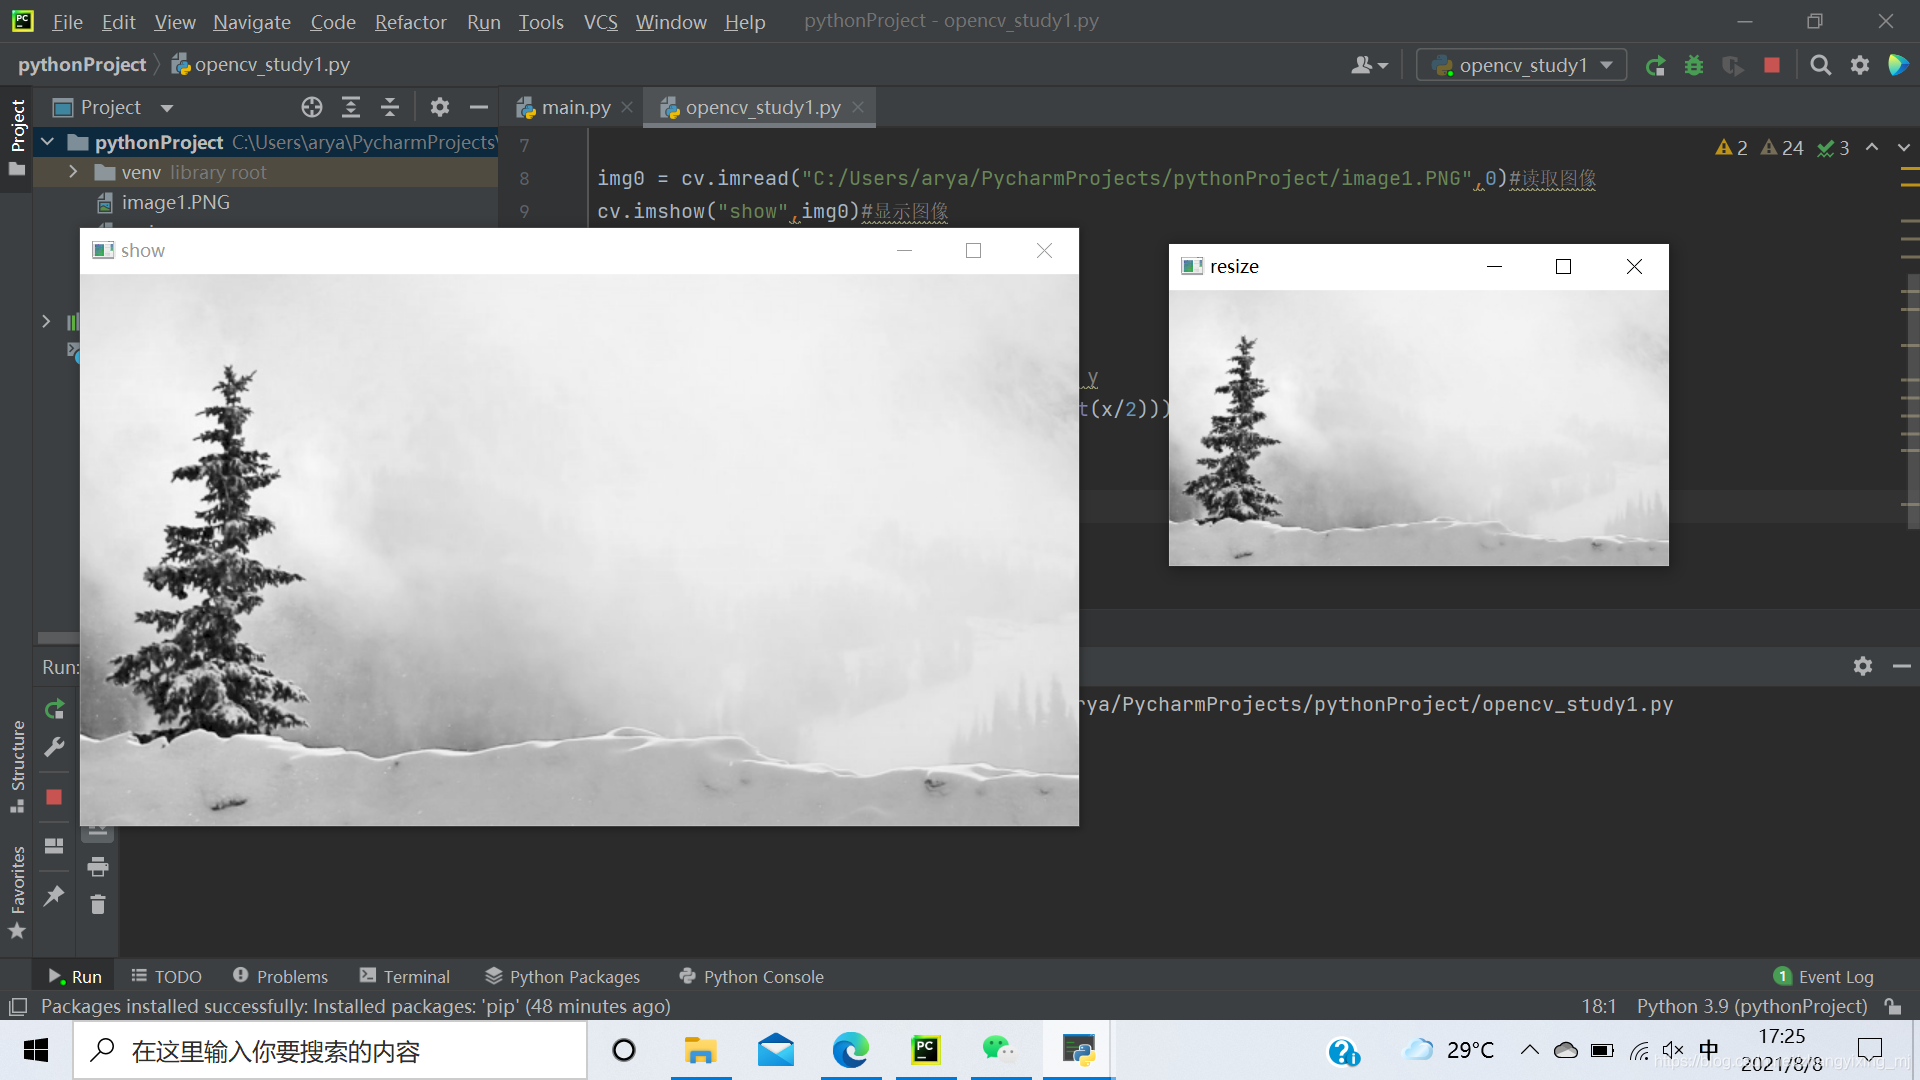Image resolution: width=1920 pixels, height=1080 pixels.
Task: Toggle the Project tool window sidebar tab
Action: tap(17, 126)
